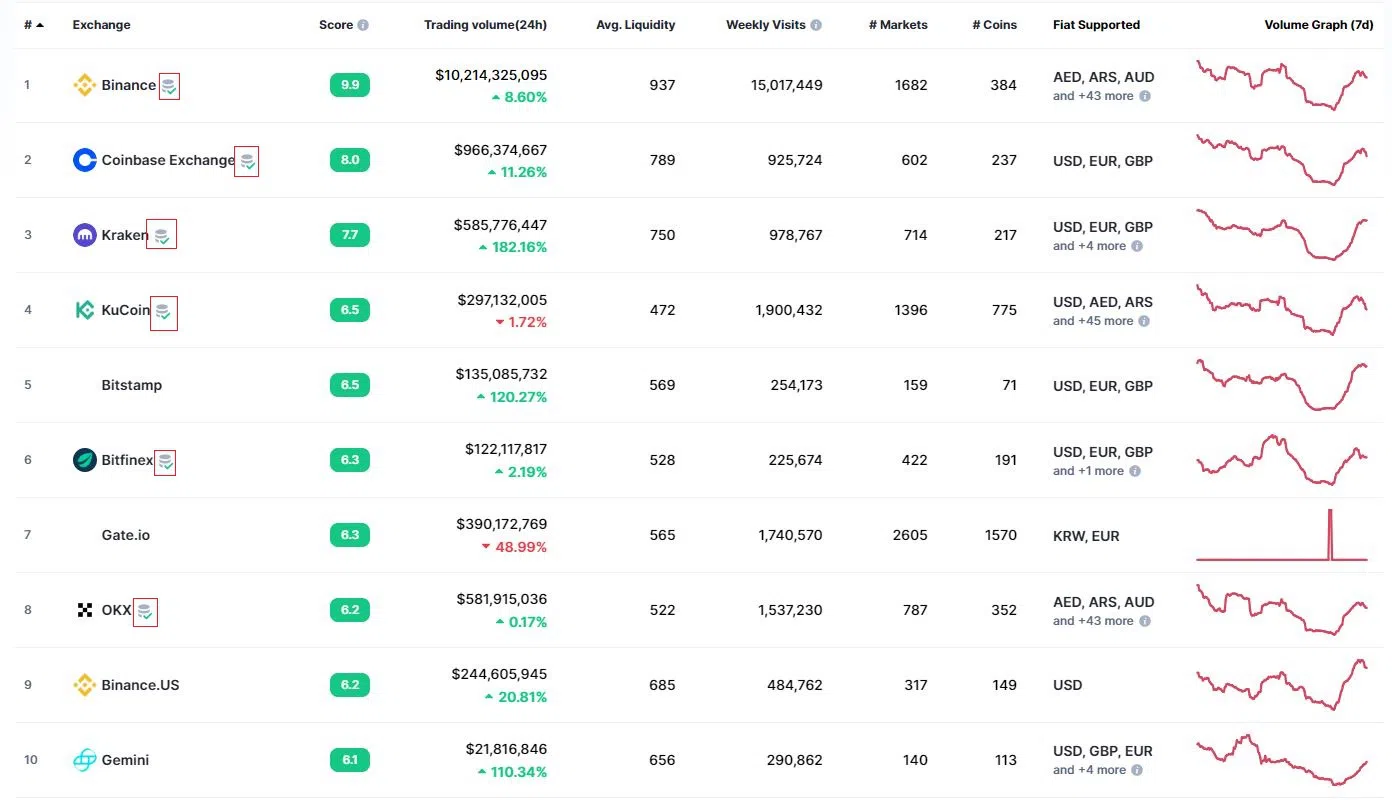Expand Binance's 'and +43 more' fiat list
Screen dimensions: 1392x804
(x=1093, y=96)
